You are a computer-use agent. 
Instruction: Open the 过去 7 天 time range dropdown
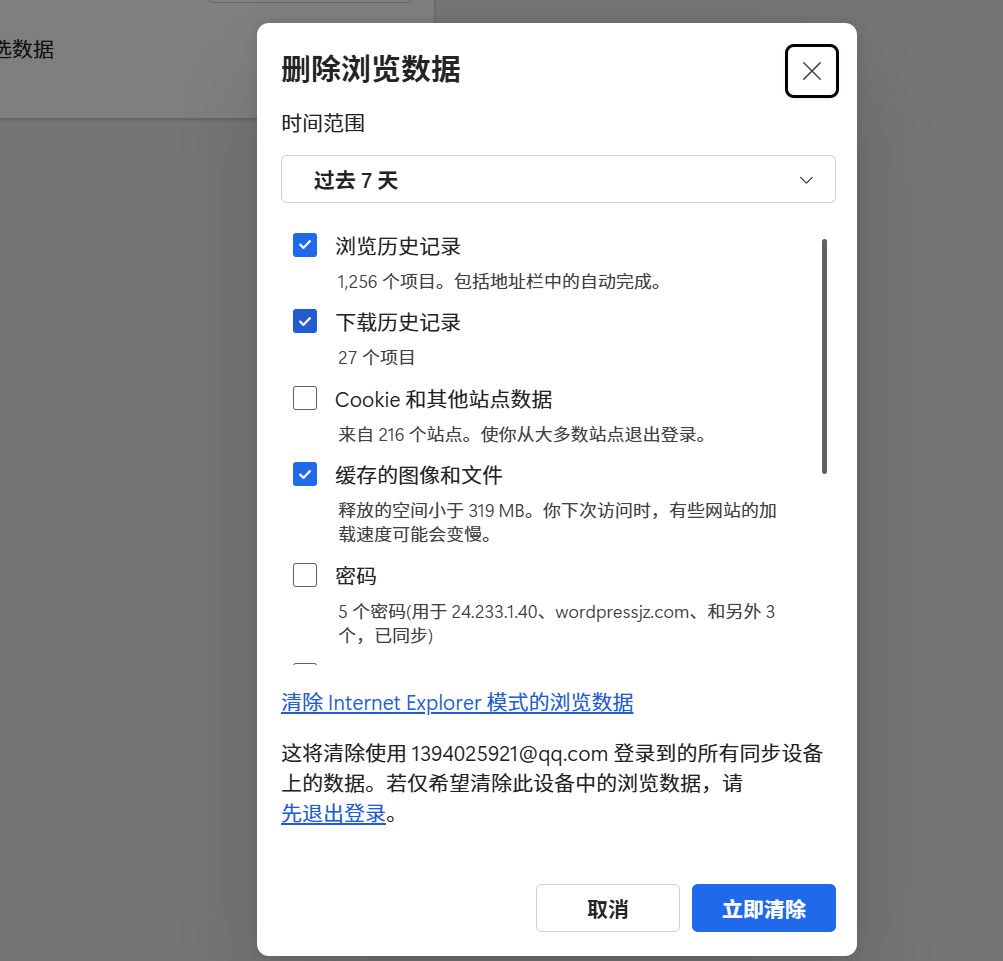(558, 179)
